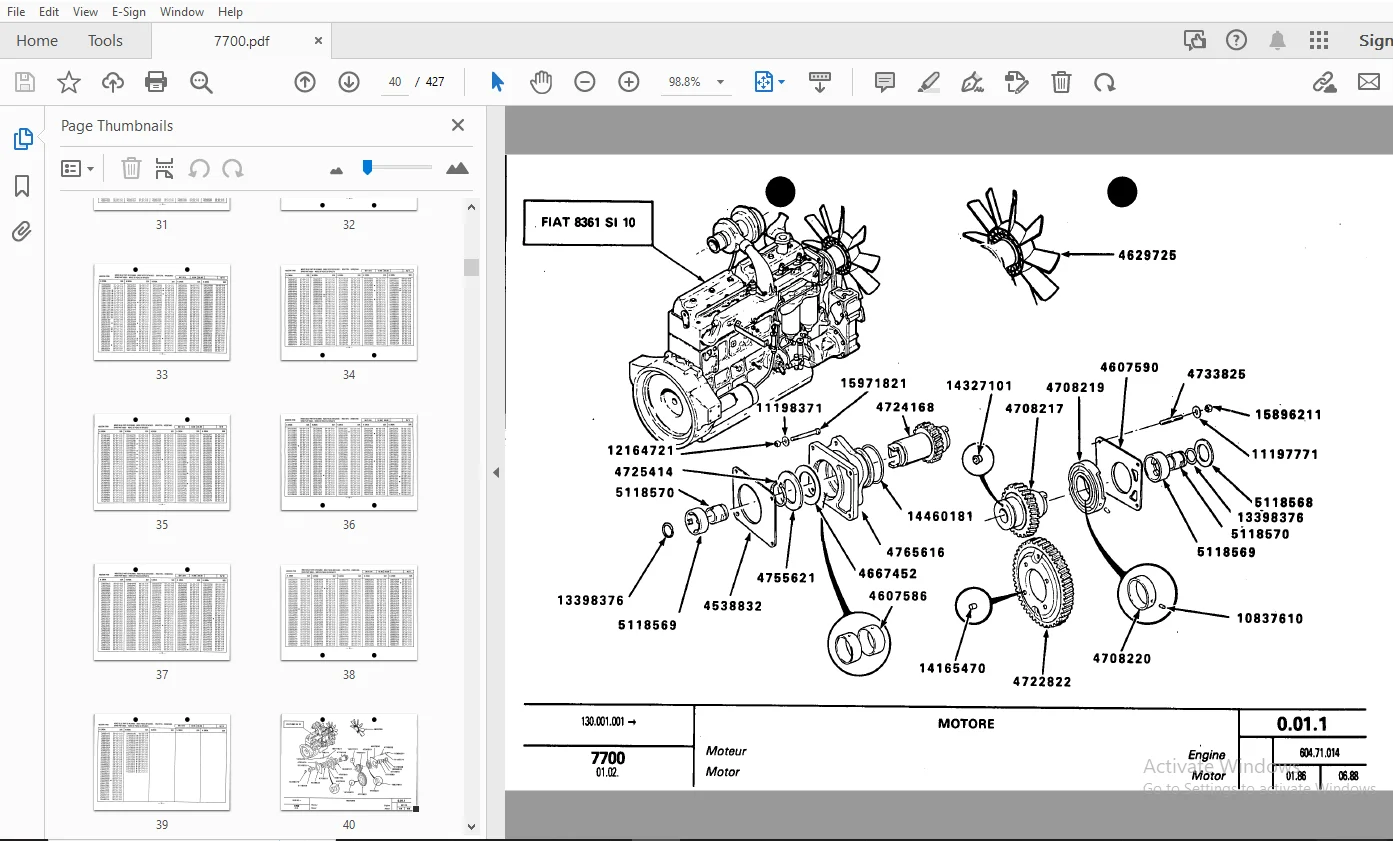The height and width of the screenshot is (841, 1393).
Task: Switch to the Tools tab
Action: [105, 41]
